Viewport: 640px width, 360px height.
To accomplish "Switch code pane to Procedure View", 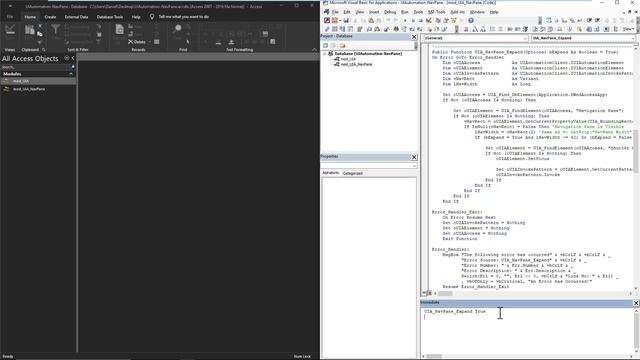I will [x=424, y=293].
